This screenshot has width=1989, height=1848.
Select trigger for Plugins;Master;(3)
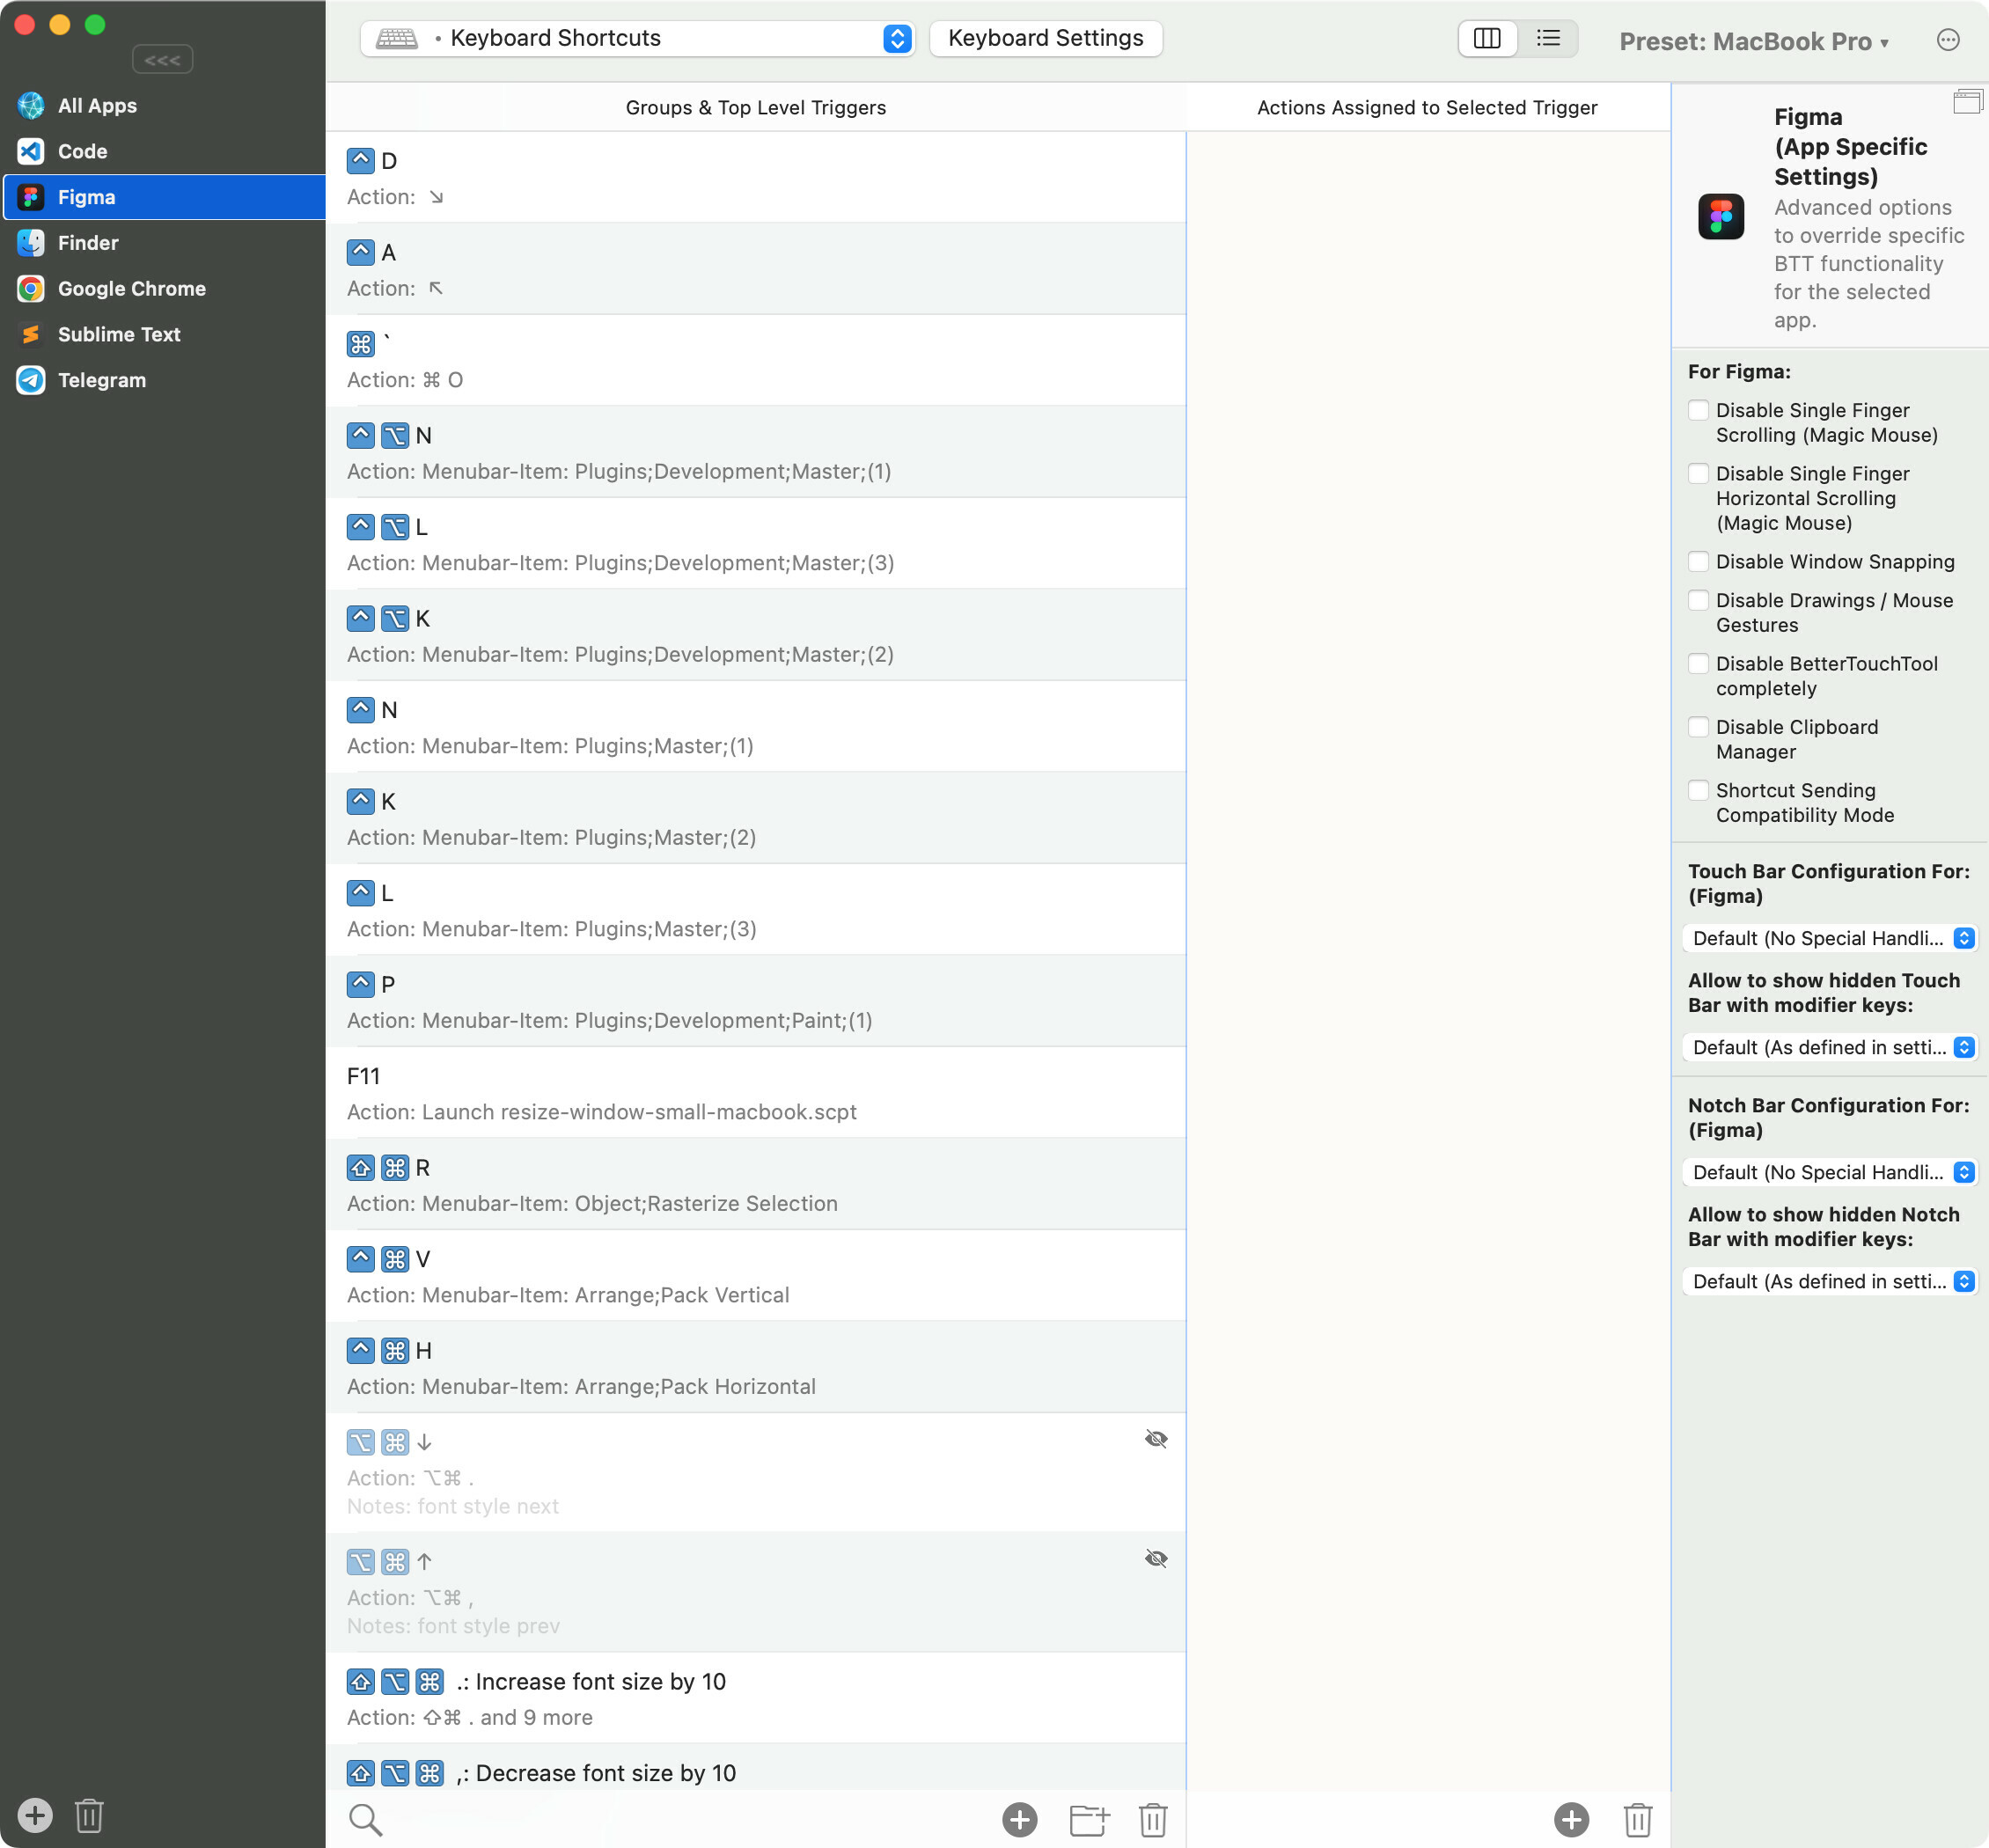[x=756, y=910]
